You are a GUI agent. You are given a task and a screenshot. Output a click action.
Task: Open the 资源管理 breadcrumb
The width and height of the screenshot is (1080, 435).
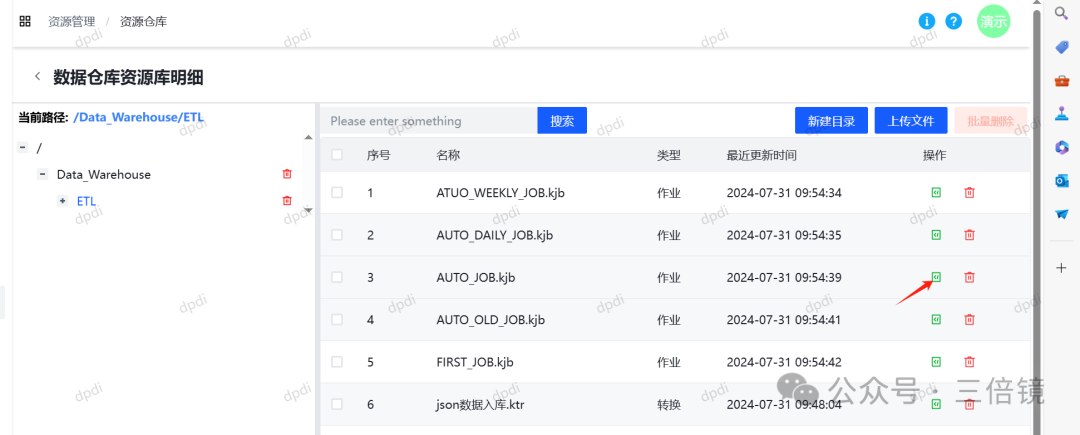[x=70, y=21]
